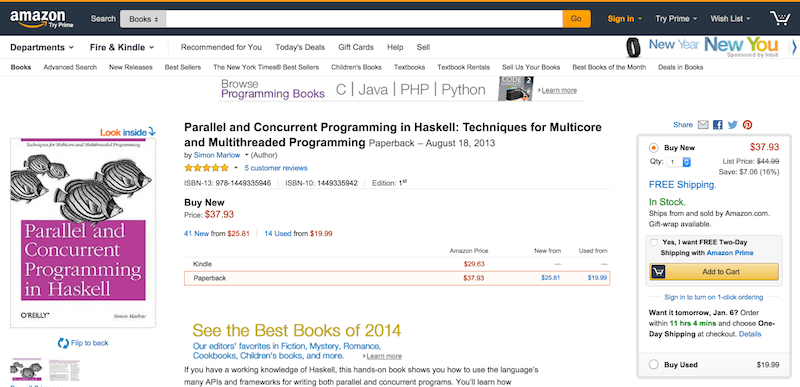Viewport: 800px width, 387px height.
Task: Open One-Day Shipping Details link
Action: pos(749,334)
